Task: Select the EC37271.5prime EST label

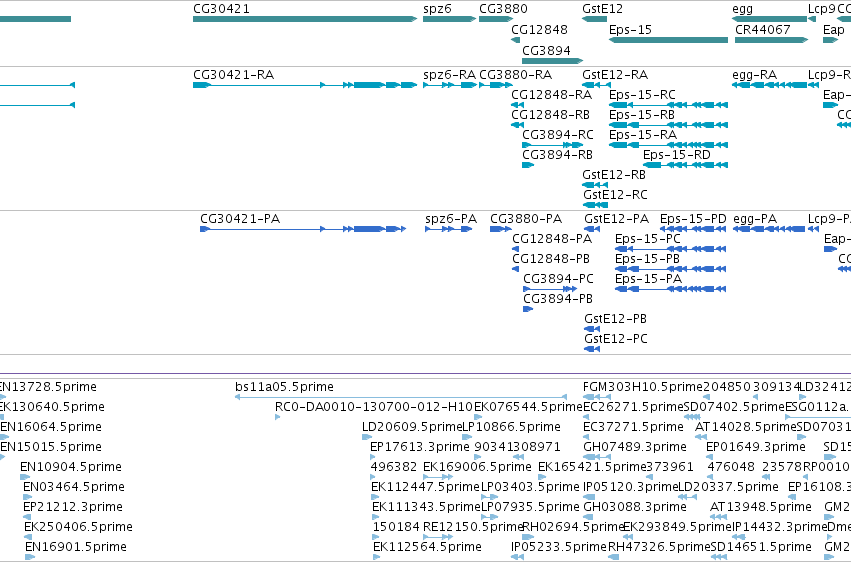Action: [633, 427]
